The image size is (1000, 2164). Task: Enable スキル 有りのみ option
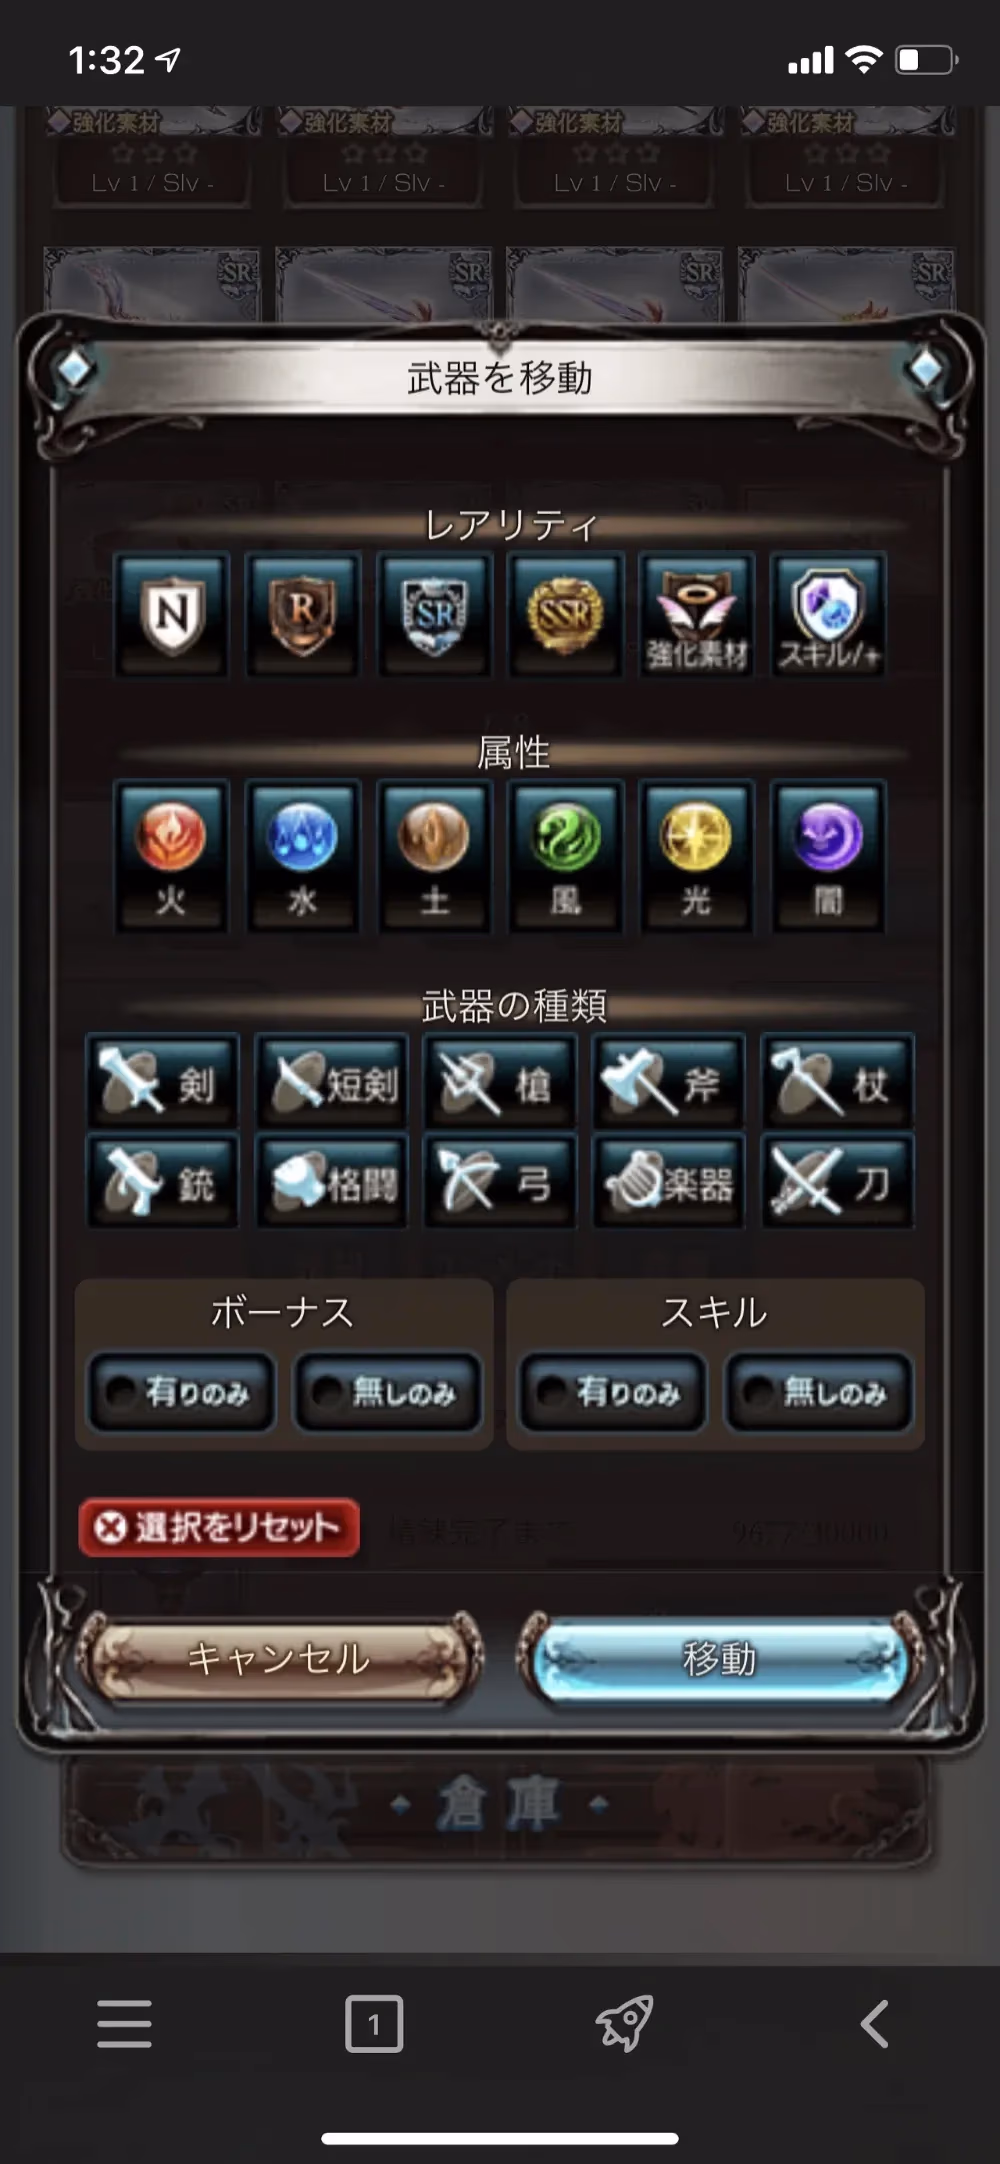point(613,1392)
